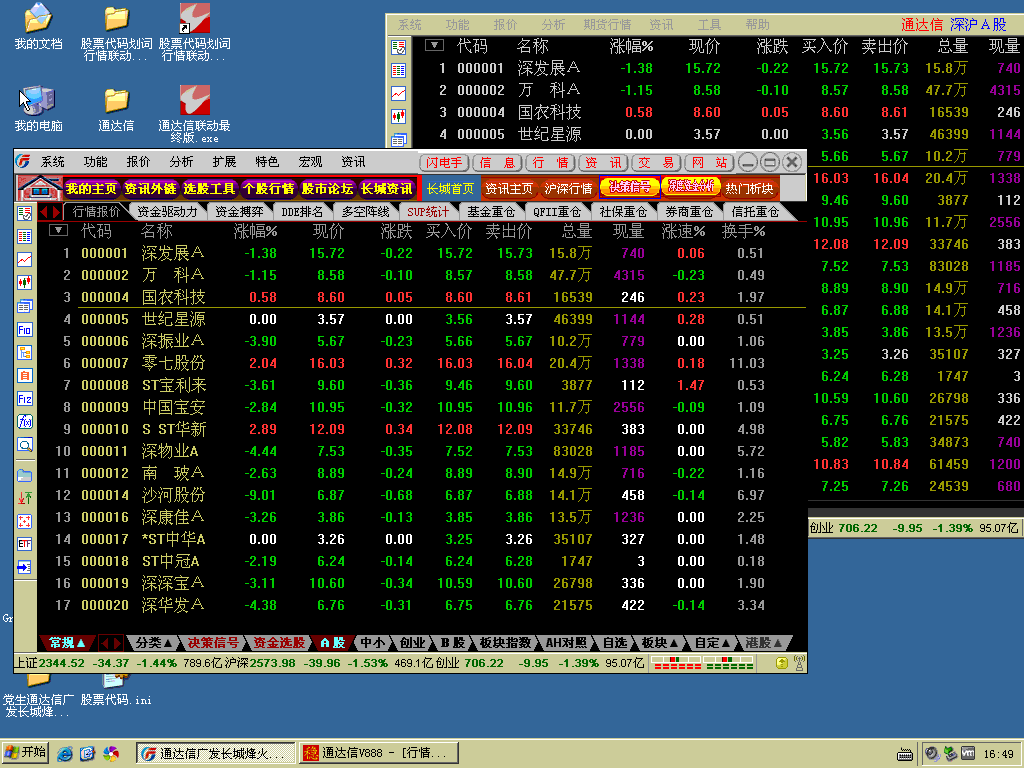Click the 长城首页 link
The height and width of the screenshot is (768, 1024).
pyautogui.click(x=450, y=189)
